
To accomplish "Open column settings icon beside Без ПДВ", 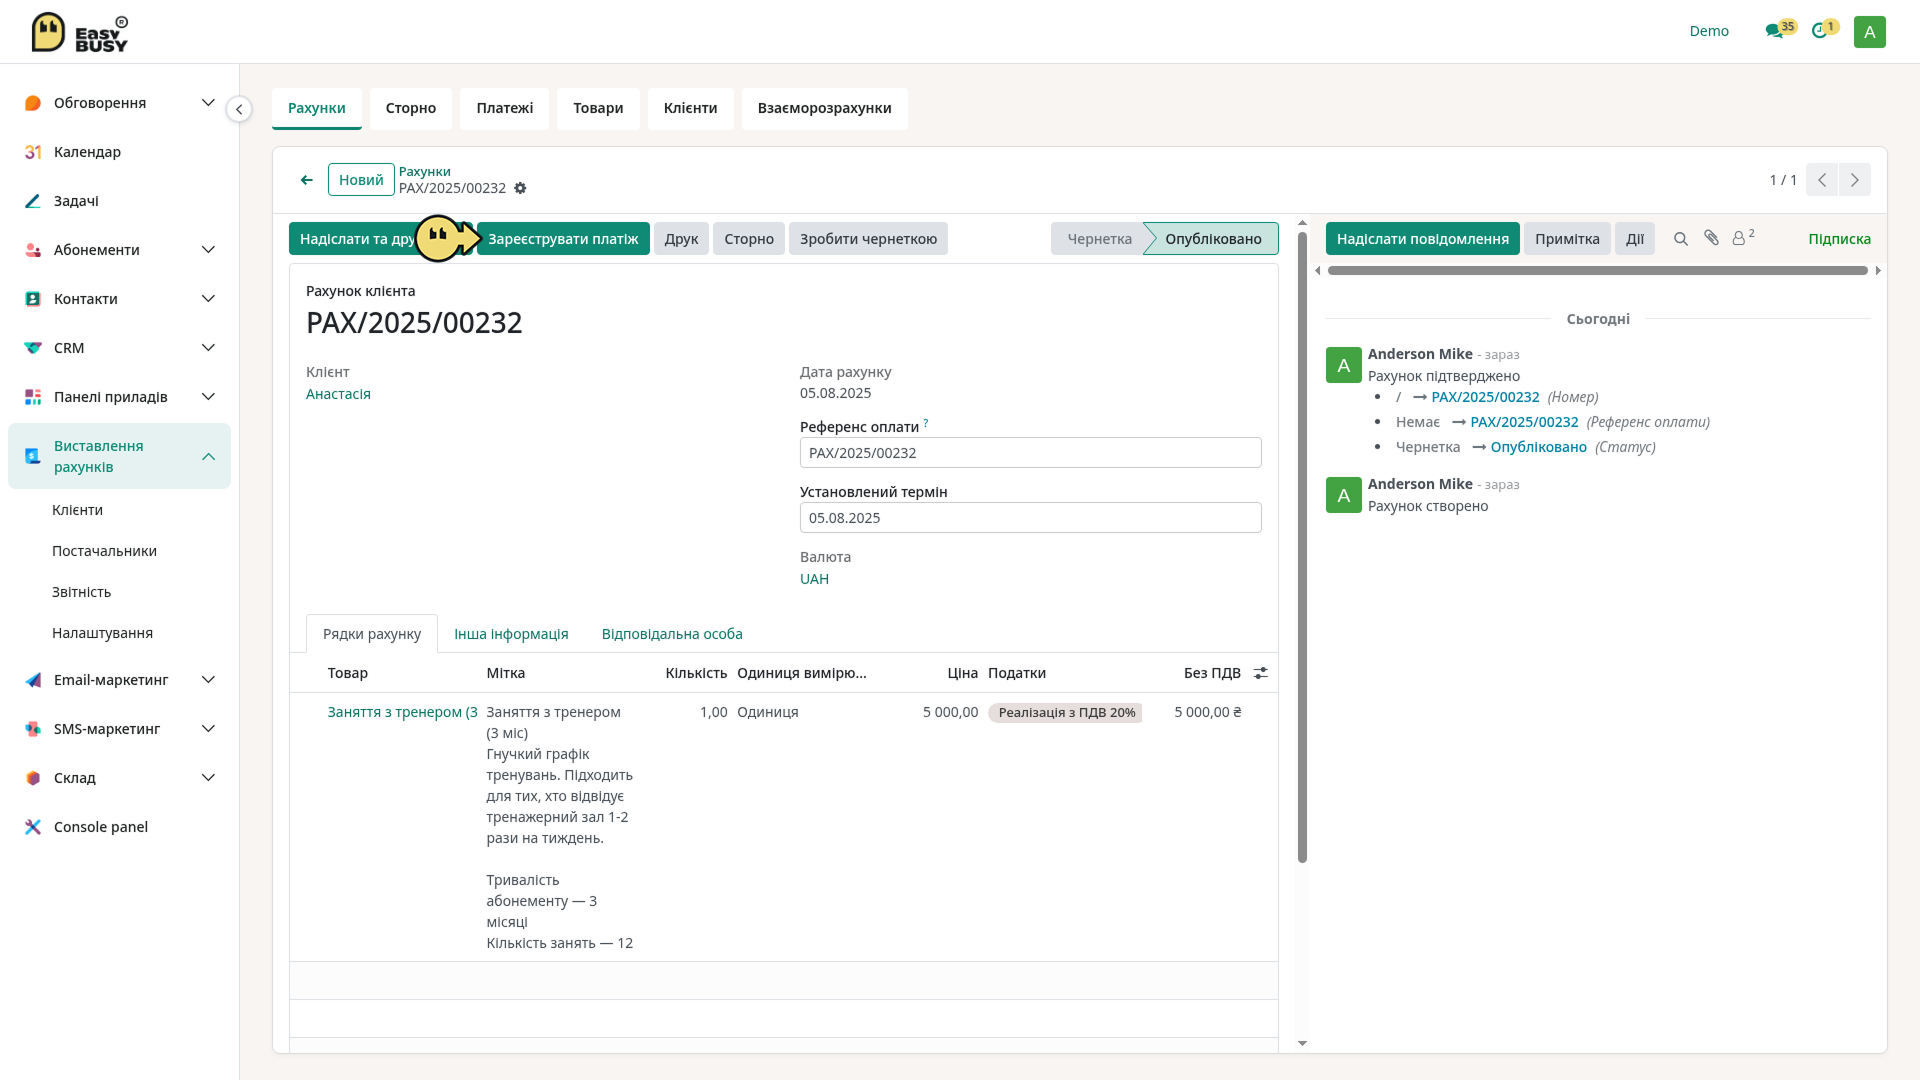I will pos(1261,673).
